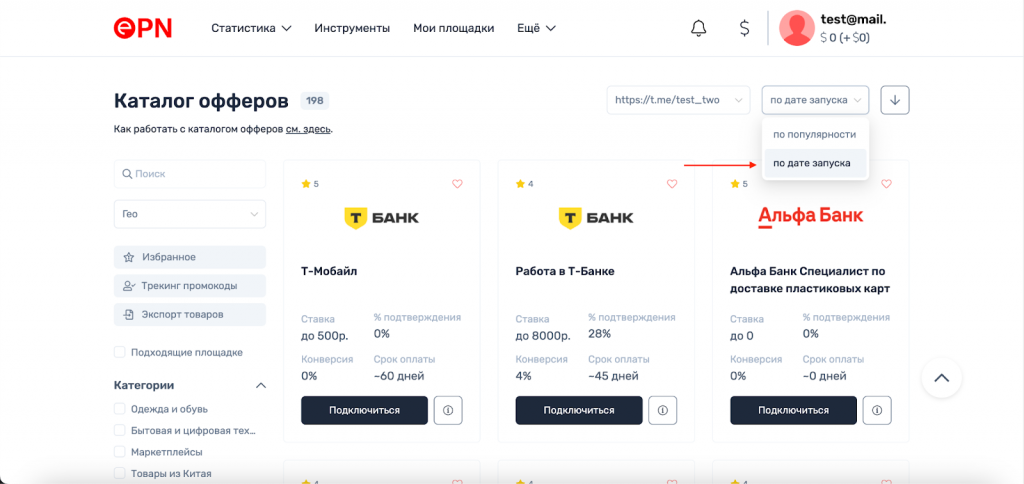Open the Статистика navigation menu
The width and height of the screenshot is (1024, 484).
(x=251, y=28)
